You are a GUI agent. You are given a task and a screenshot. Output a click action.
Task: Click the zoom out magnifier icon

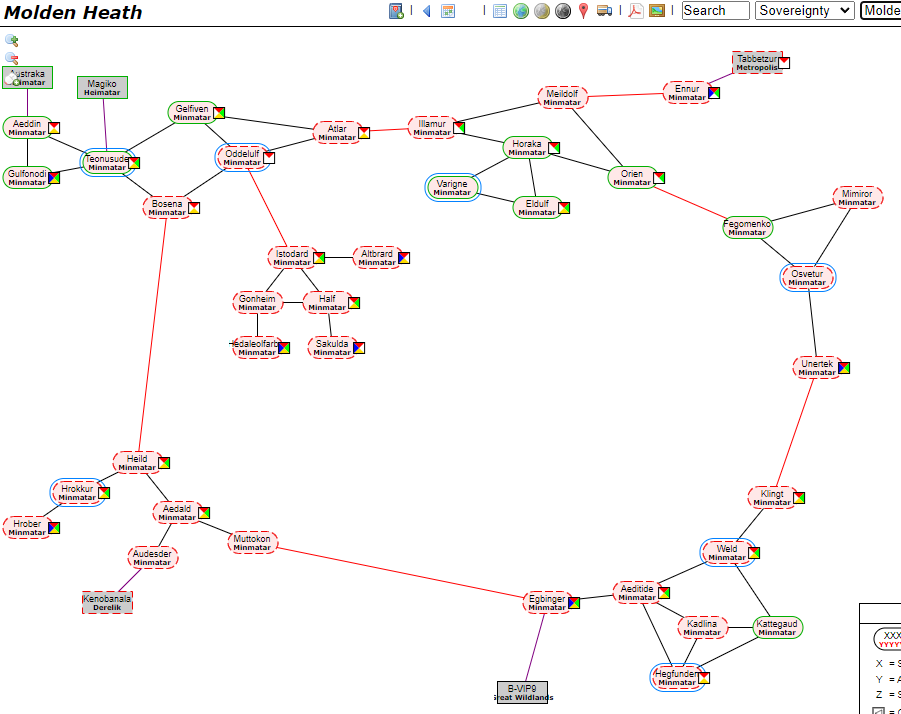[x=11, y=58]
